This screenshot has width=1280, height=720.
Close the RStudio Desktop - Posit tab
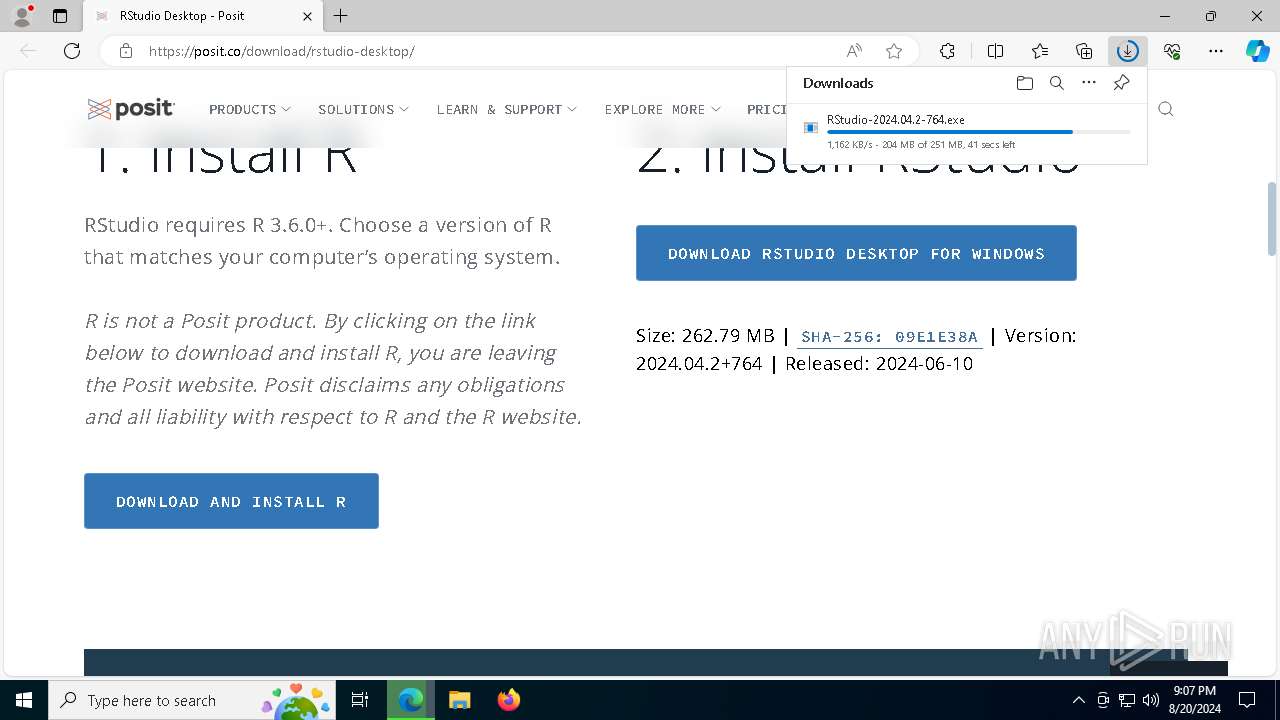307,16
